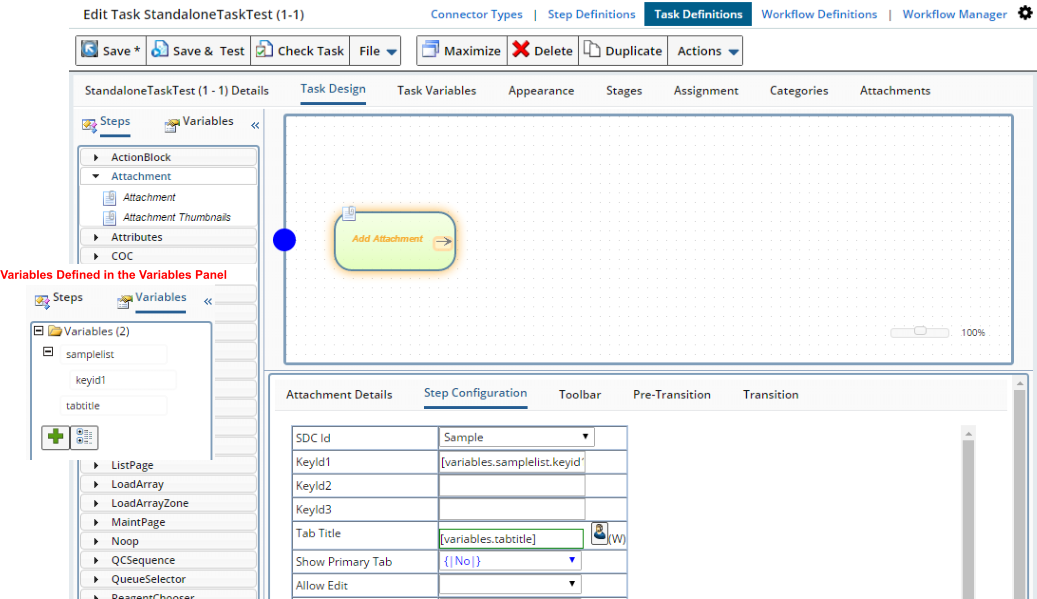Click the user icon next to Tab Title
Image resolution: width=1037 pixels, height=599 pixels.
600,533
